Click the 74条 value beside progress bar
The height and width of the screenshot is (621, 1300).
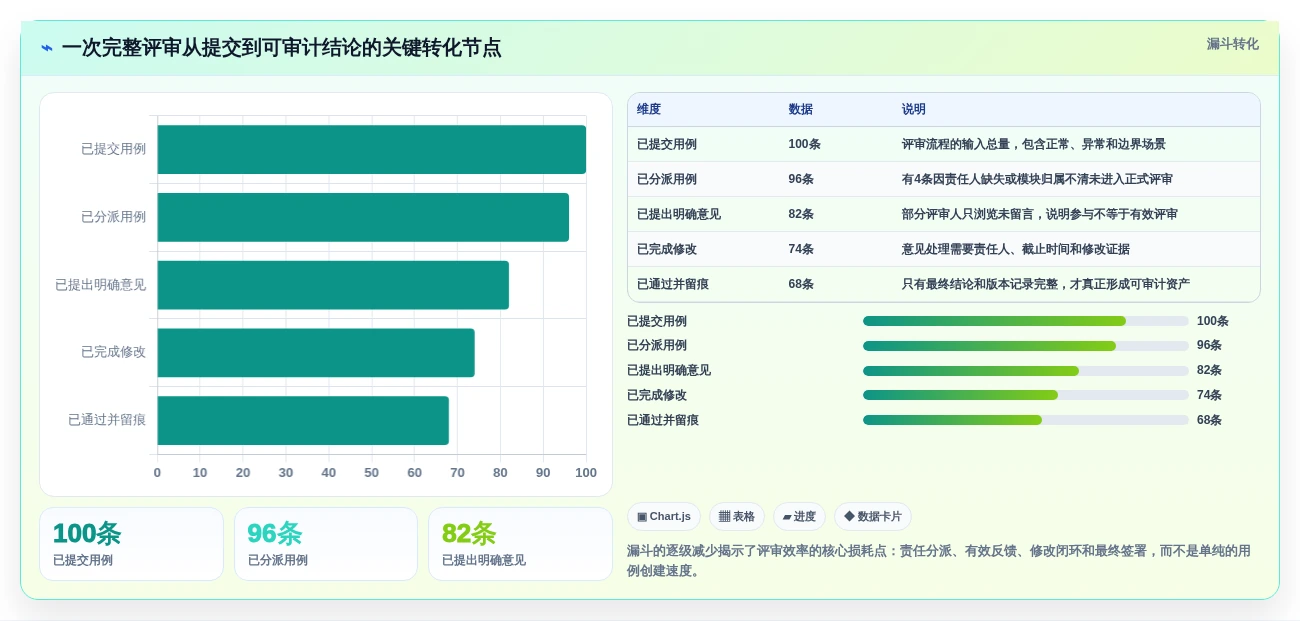click(x=1209, y=395)
